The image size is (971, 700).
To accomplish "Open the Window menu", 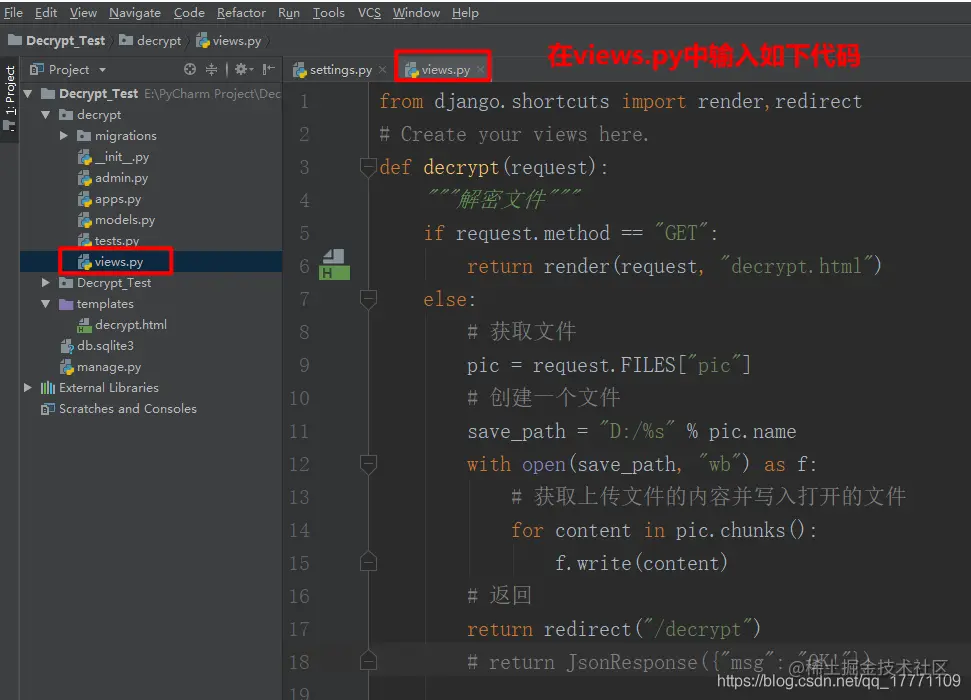I will click(416, 12).
